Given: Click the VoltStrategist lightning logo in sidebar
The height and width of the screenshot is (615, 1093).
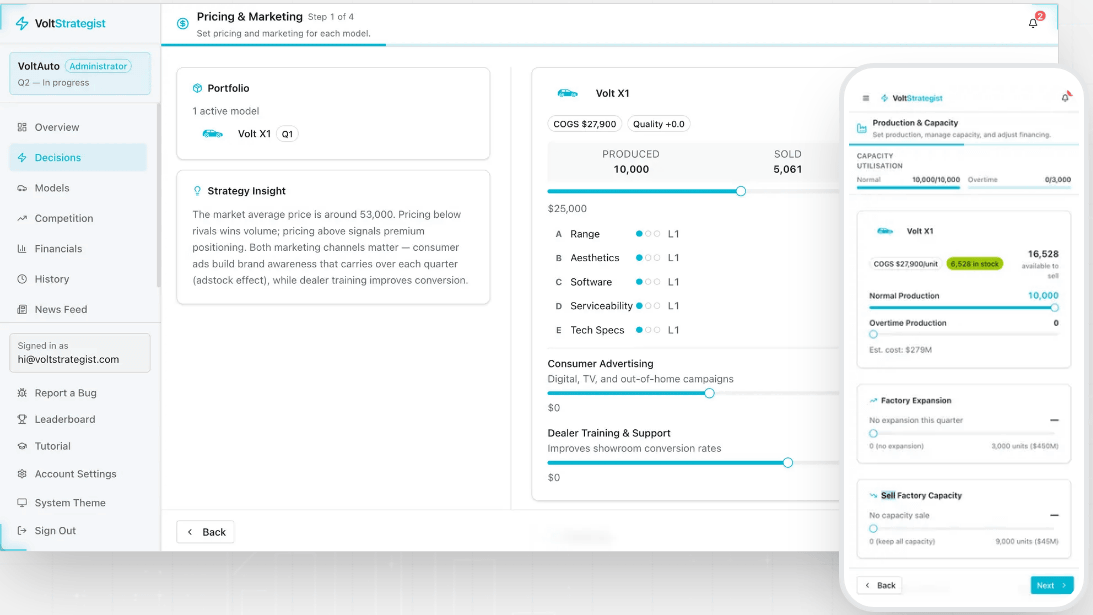Looking at the screenshot, I should pyautogui.click(x=22, y=23).
